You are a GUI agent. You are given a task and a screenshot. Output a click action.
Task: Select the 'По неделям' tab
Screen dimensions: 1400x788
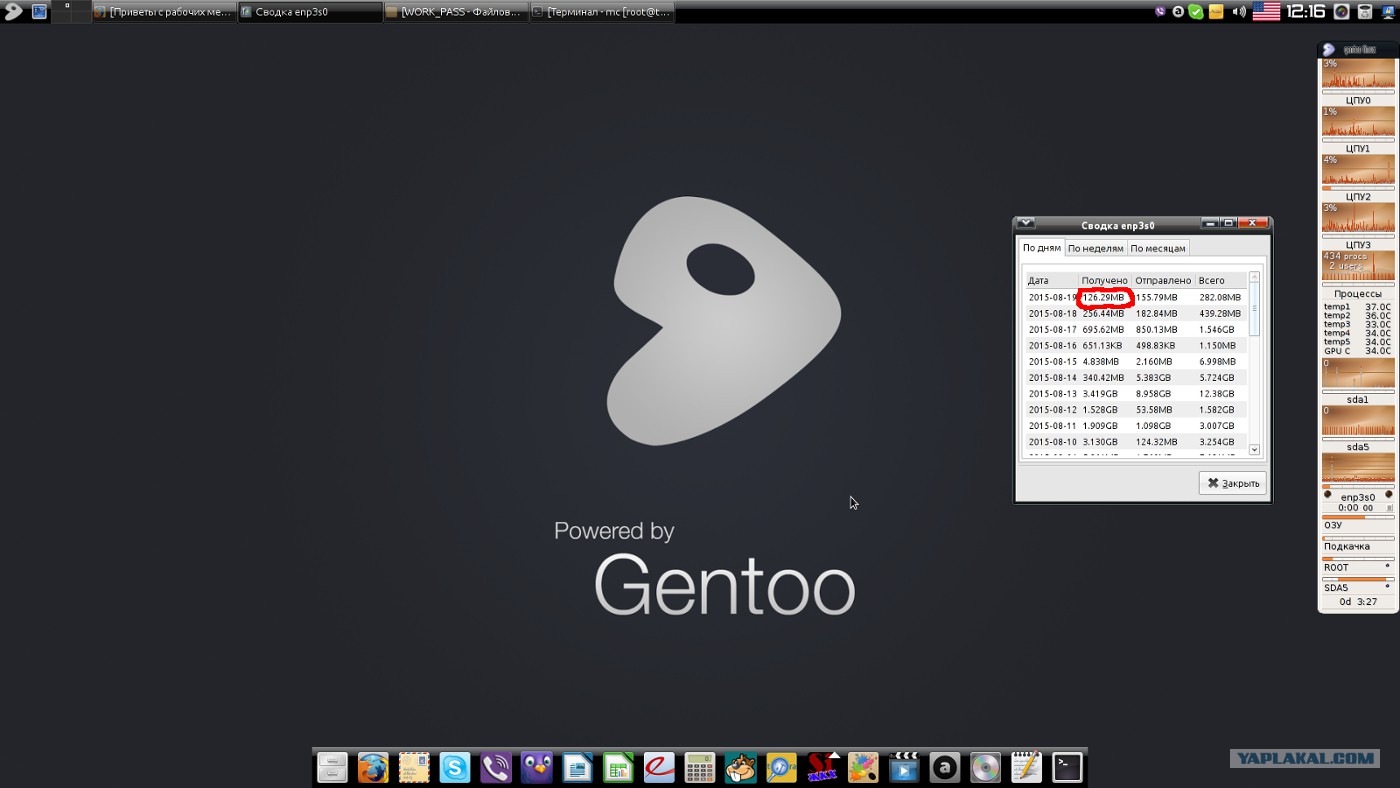coord(1096,248)
